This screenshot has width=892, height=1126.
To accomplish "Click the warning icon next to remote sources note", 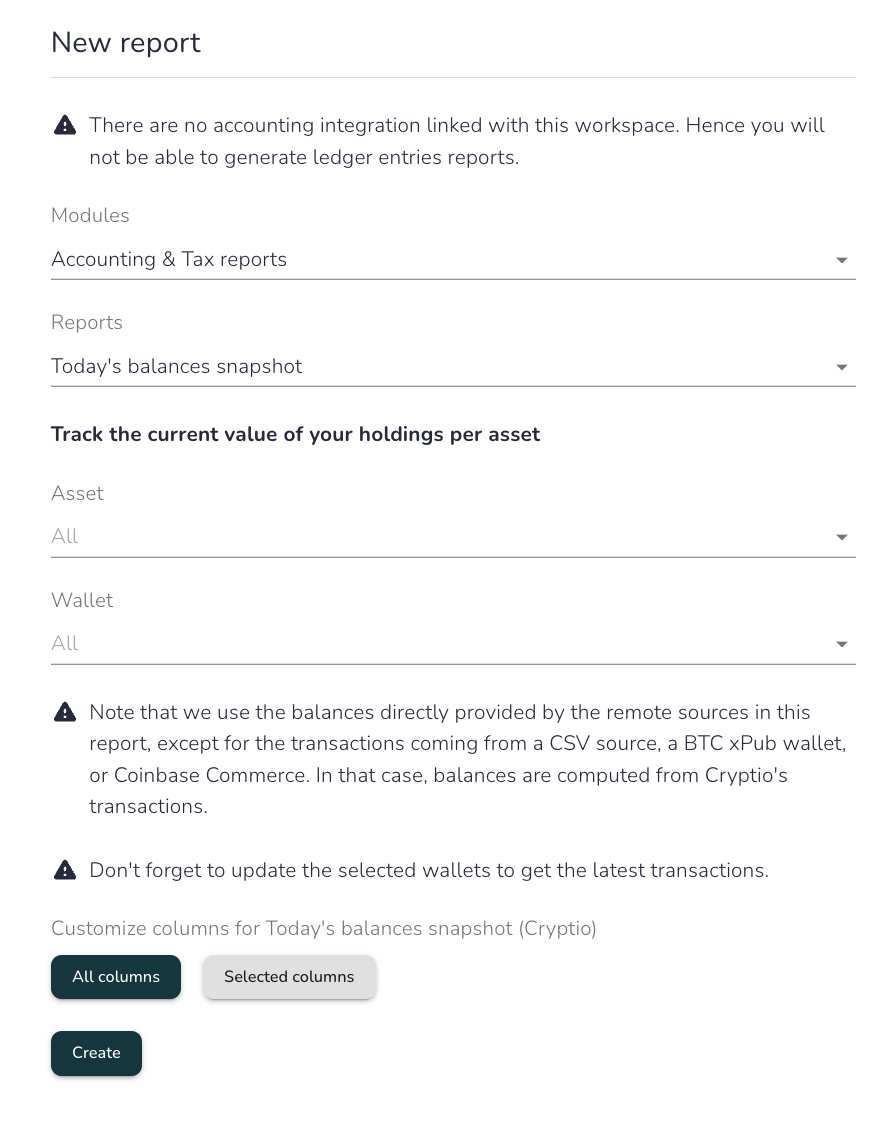I will [x=65, y=712].
